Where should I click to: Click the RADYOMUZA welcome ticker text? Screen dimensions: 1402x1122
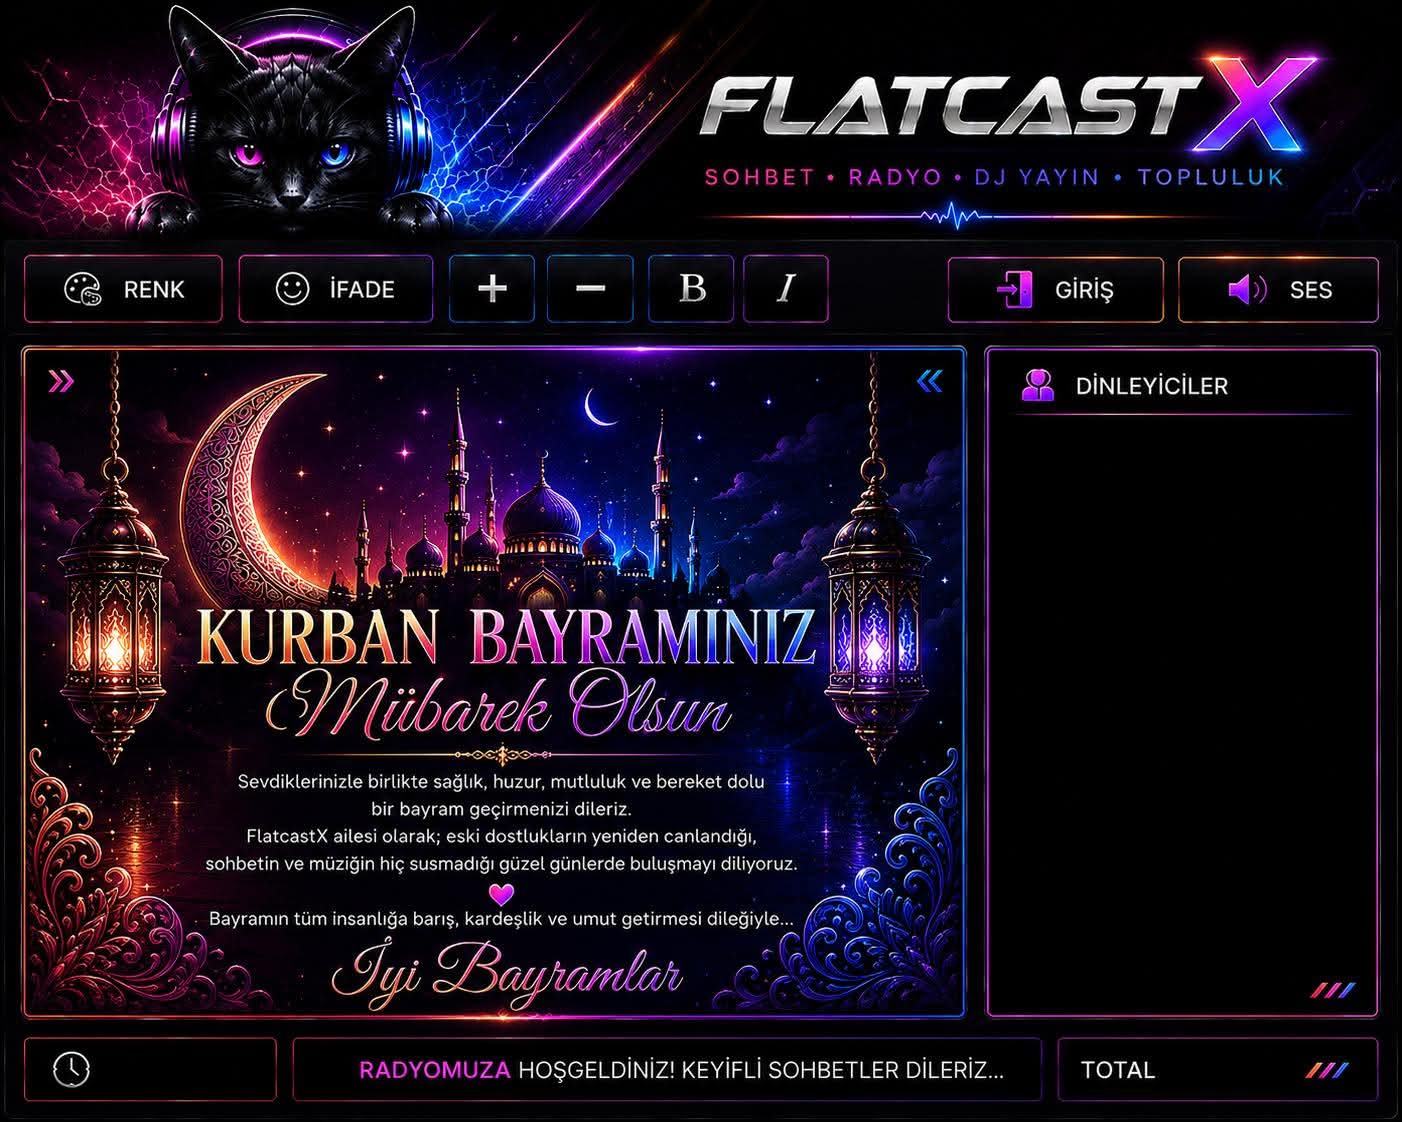681,1070
